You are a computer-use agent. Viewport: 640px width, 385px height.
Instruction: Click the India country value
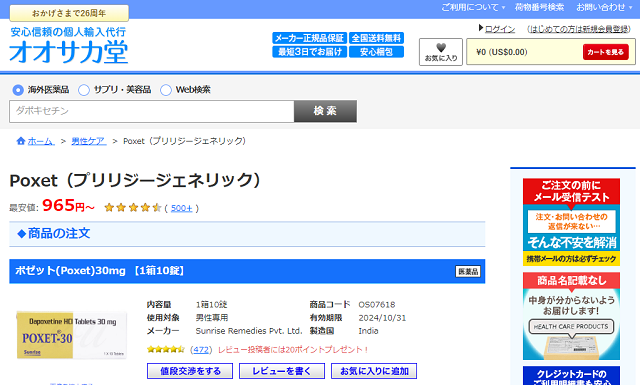(x=368, y=331)
